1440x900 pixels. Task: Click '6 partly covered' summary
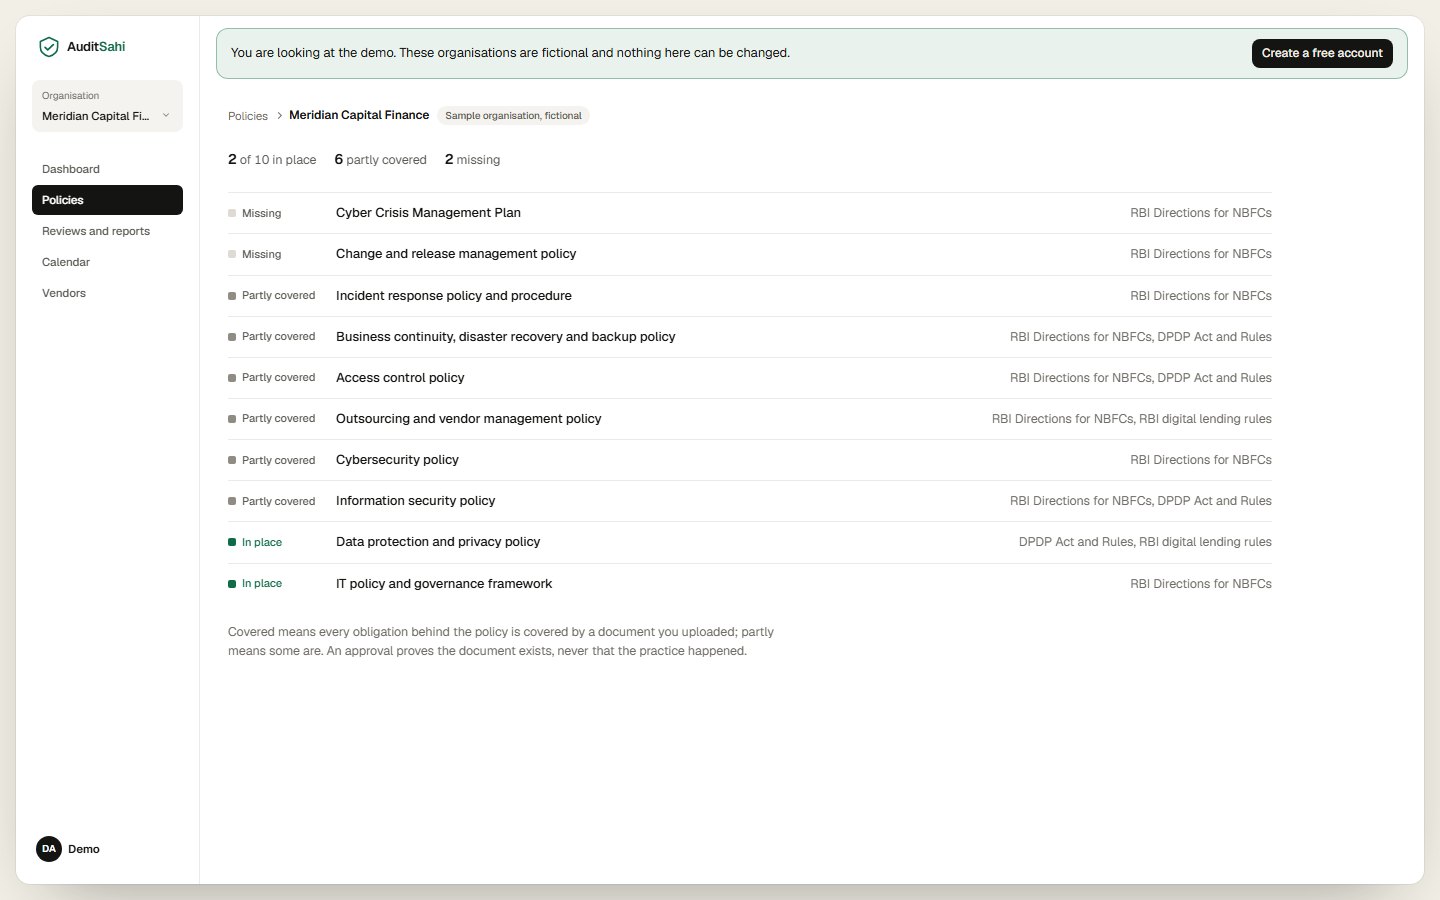(x=380, y=160)
